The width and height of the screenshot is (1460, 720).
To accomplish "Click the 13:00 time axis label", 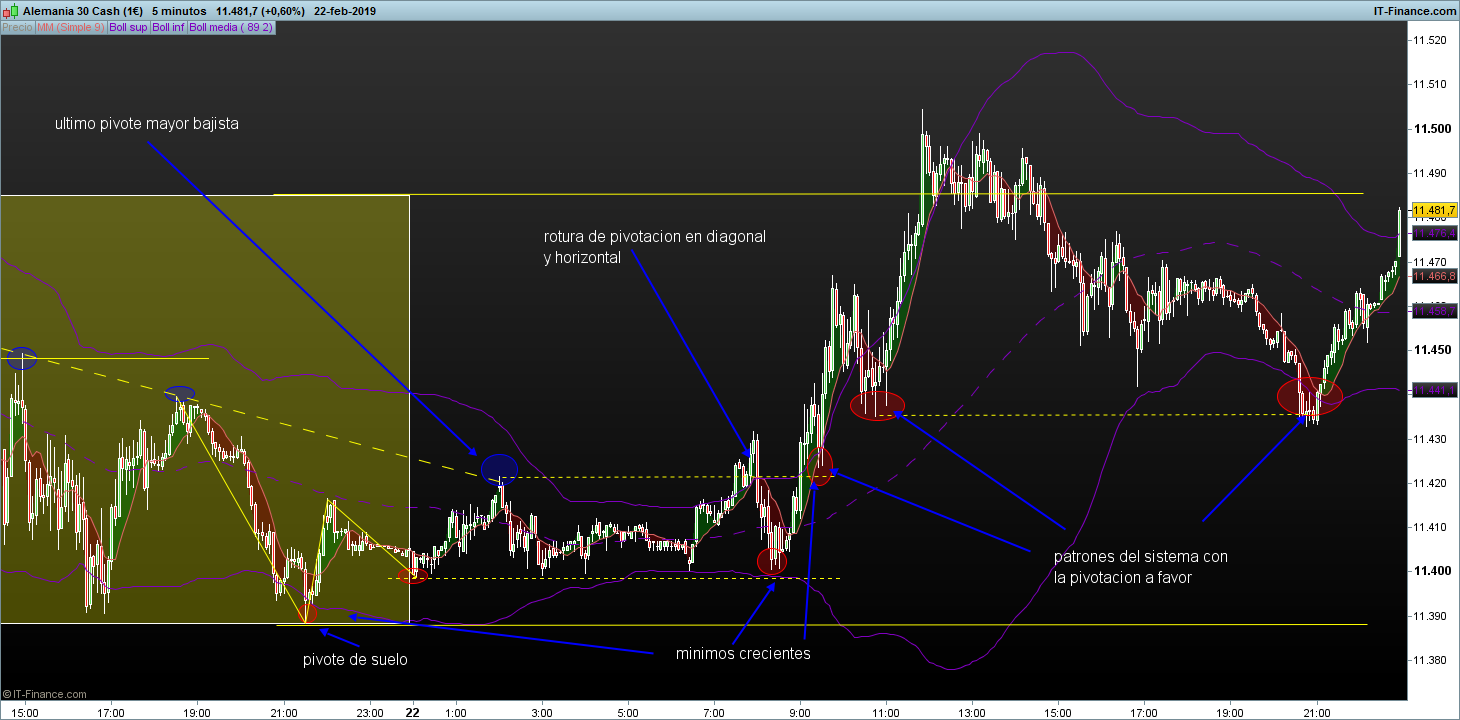I will (x=972, y=713).
